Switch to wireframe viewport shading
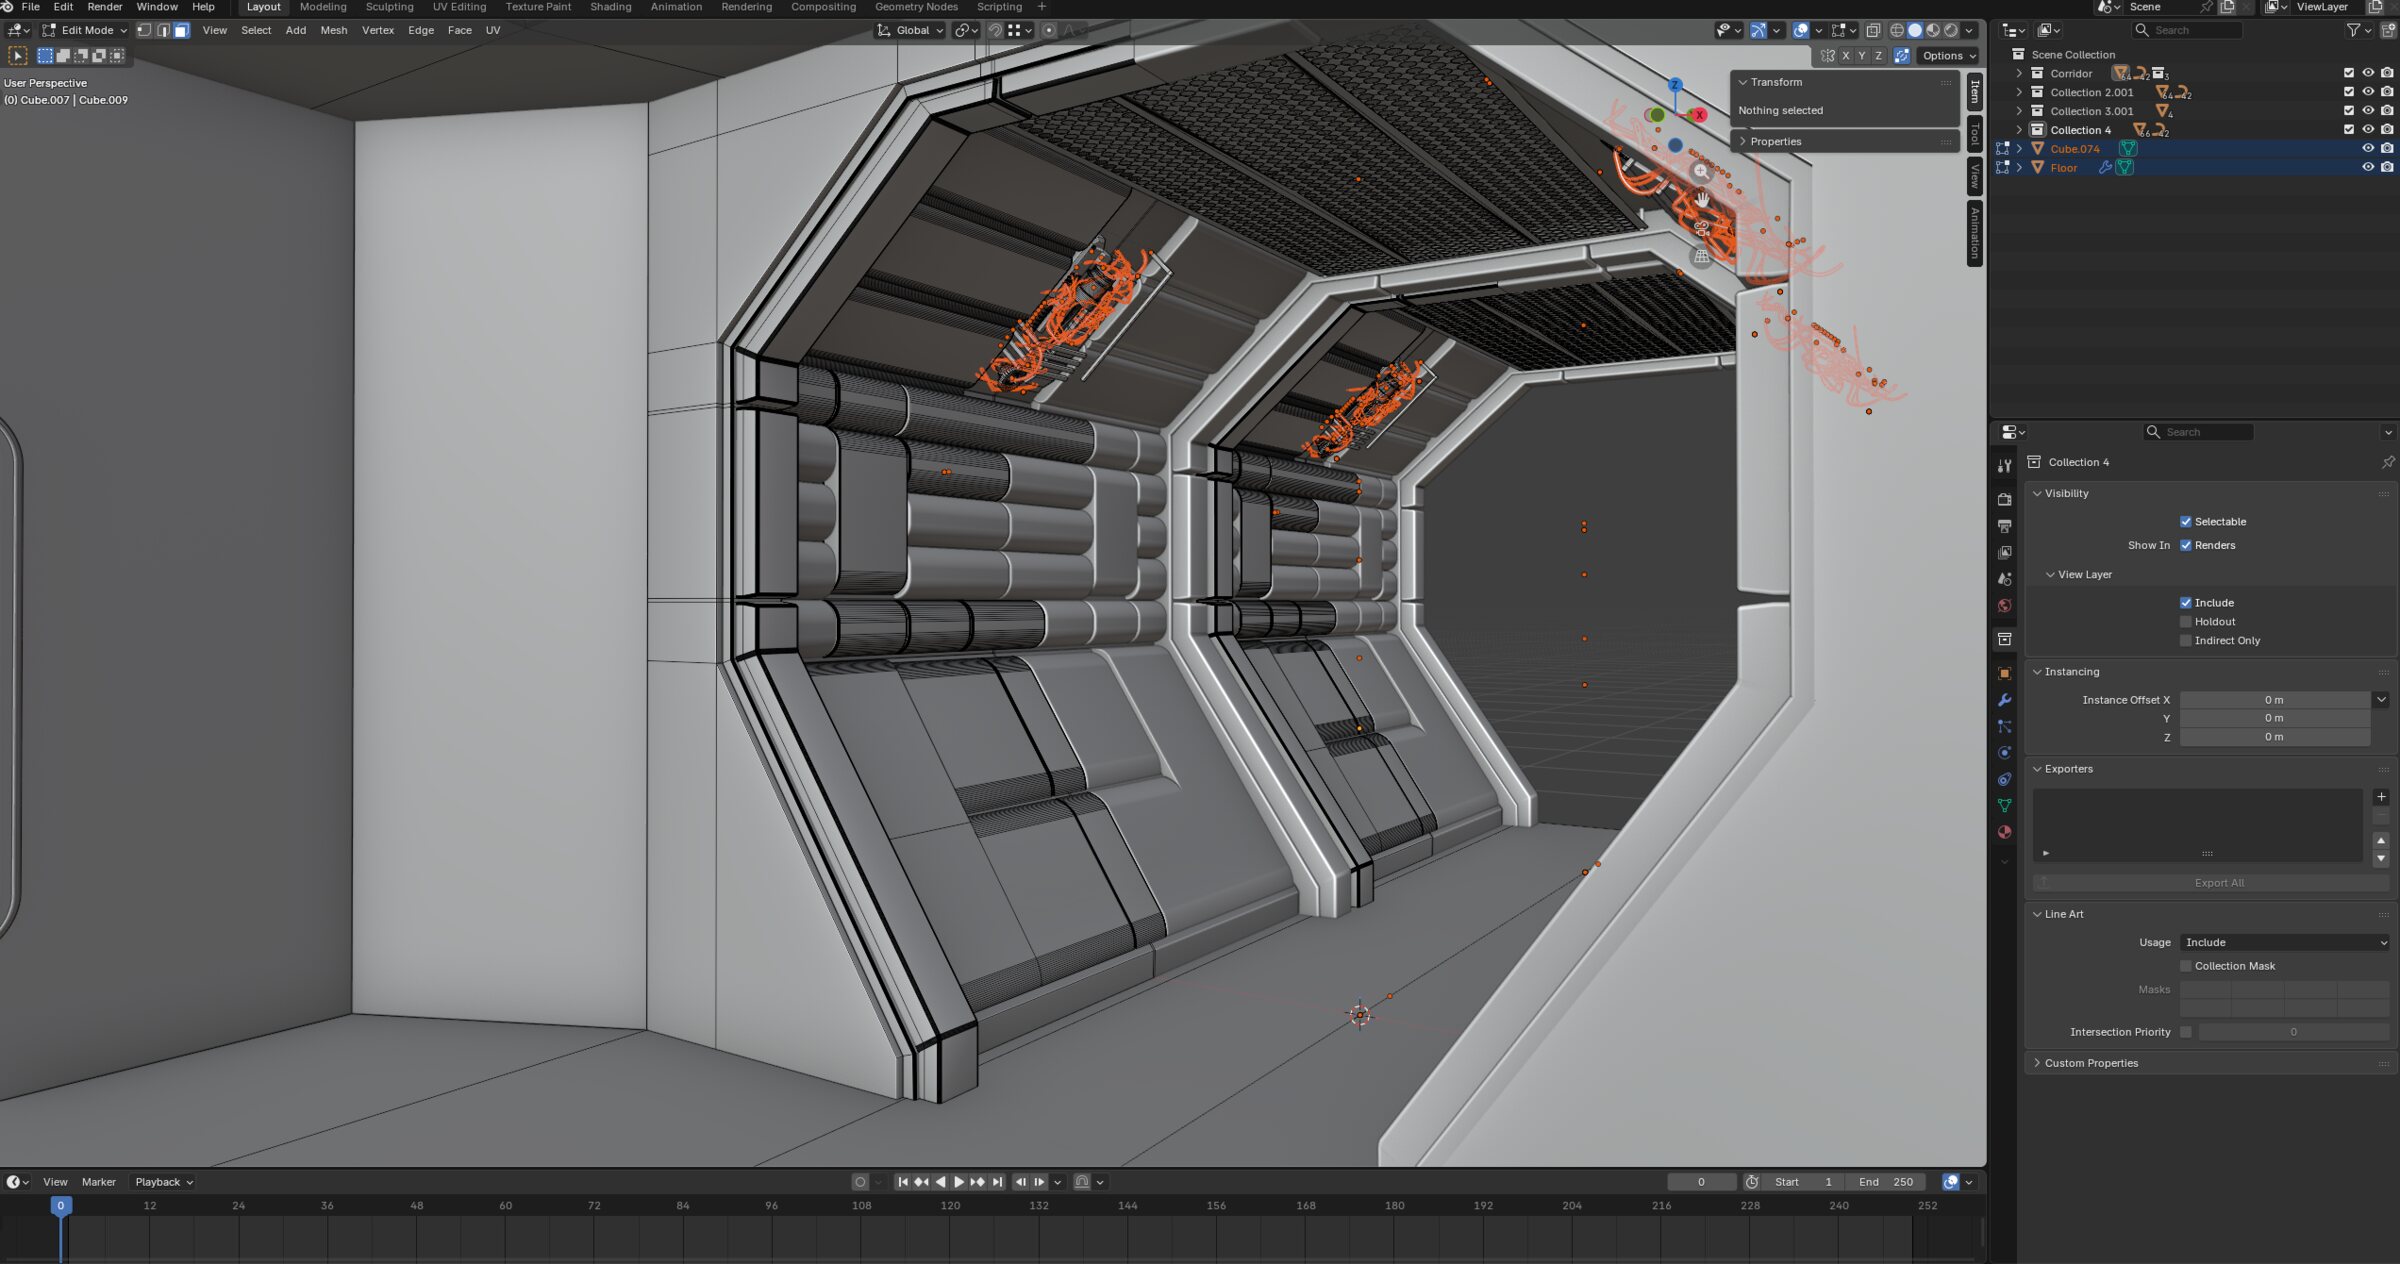2400x1264 pixels. [x=1896, y=30]
